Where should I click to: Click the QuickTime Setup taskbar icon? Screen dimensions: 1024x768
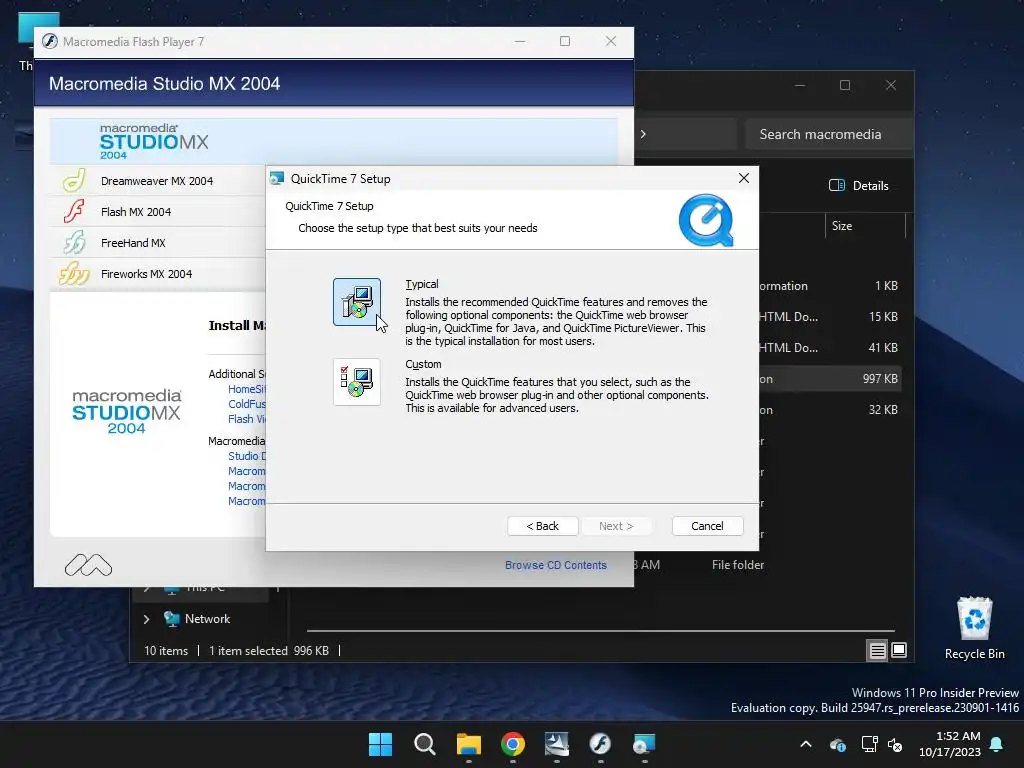[645, 744]
